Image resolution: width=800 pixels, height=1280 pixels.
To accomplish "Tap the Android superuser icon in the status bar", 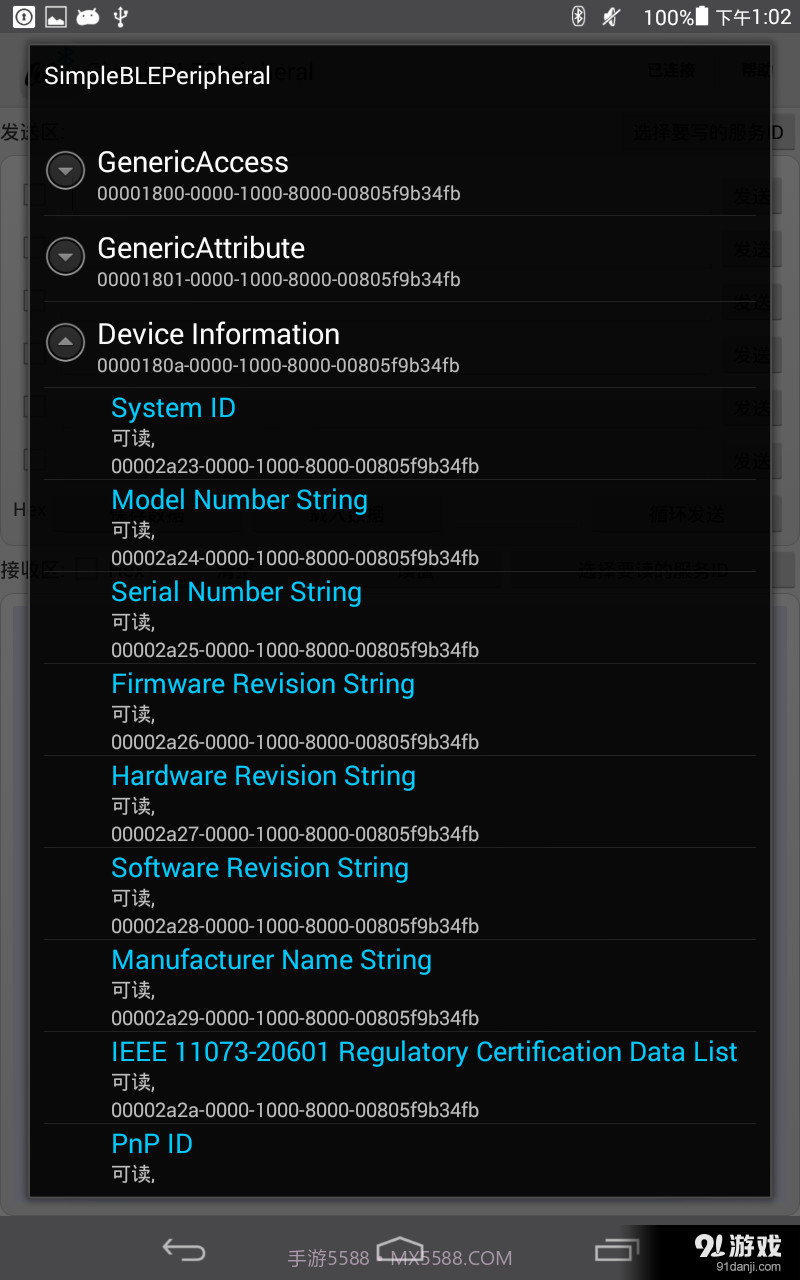I will (x=88, y=17).
